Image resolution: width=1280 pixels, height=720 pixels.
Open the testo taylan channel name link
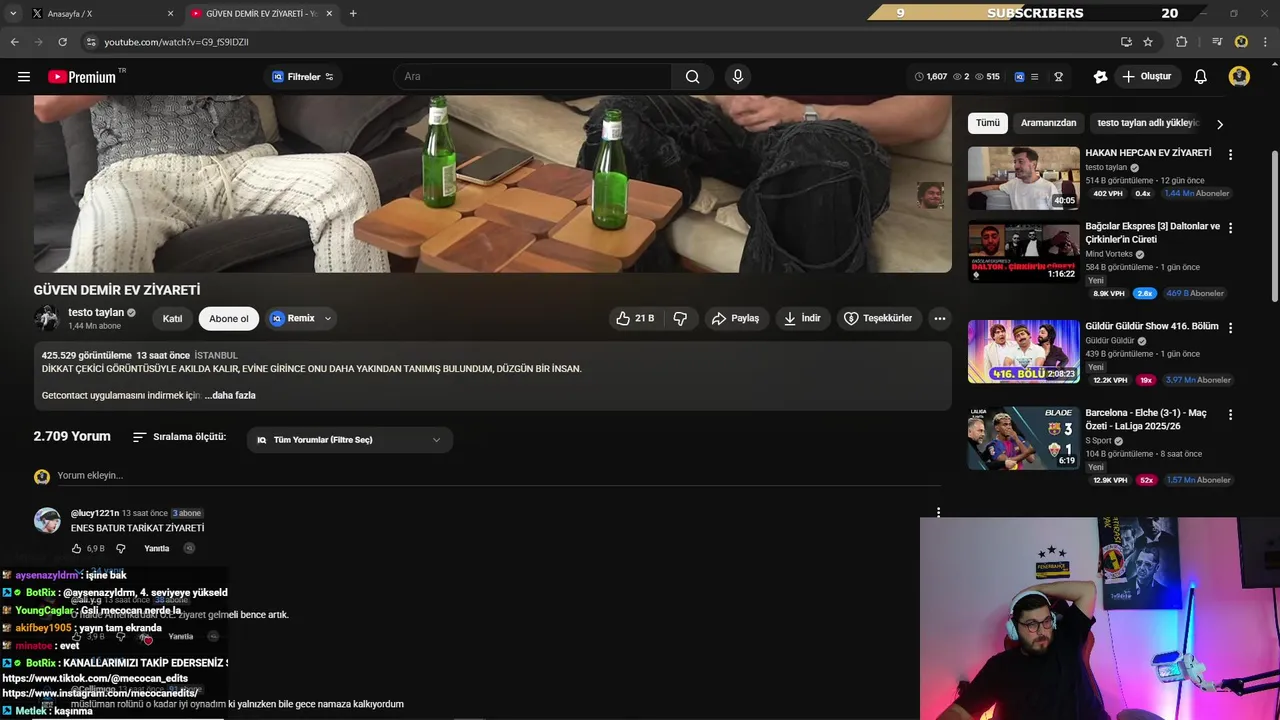click(x=96, y=312)
